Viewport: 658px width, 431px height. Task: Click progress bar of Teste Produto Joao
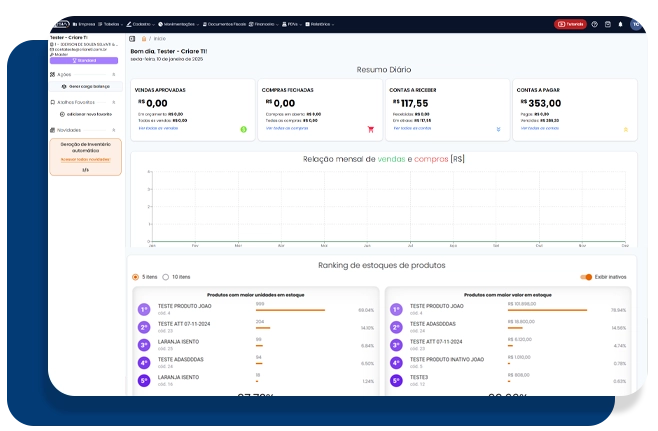[290, 310]
